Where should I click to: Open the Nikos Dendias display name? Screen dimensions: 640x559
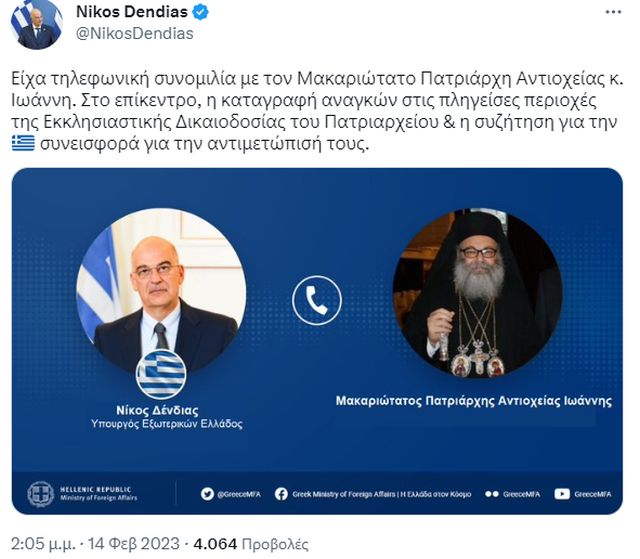click(x=132, y=12)
